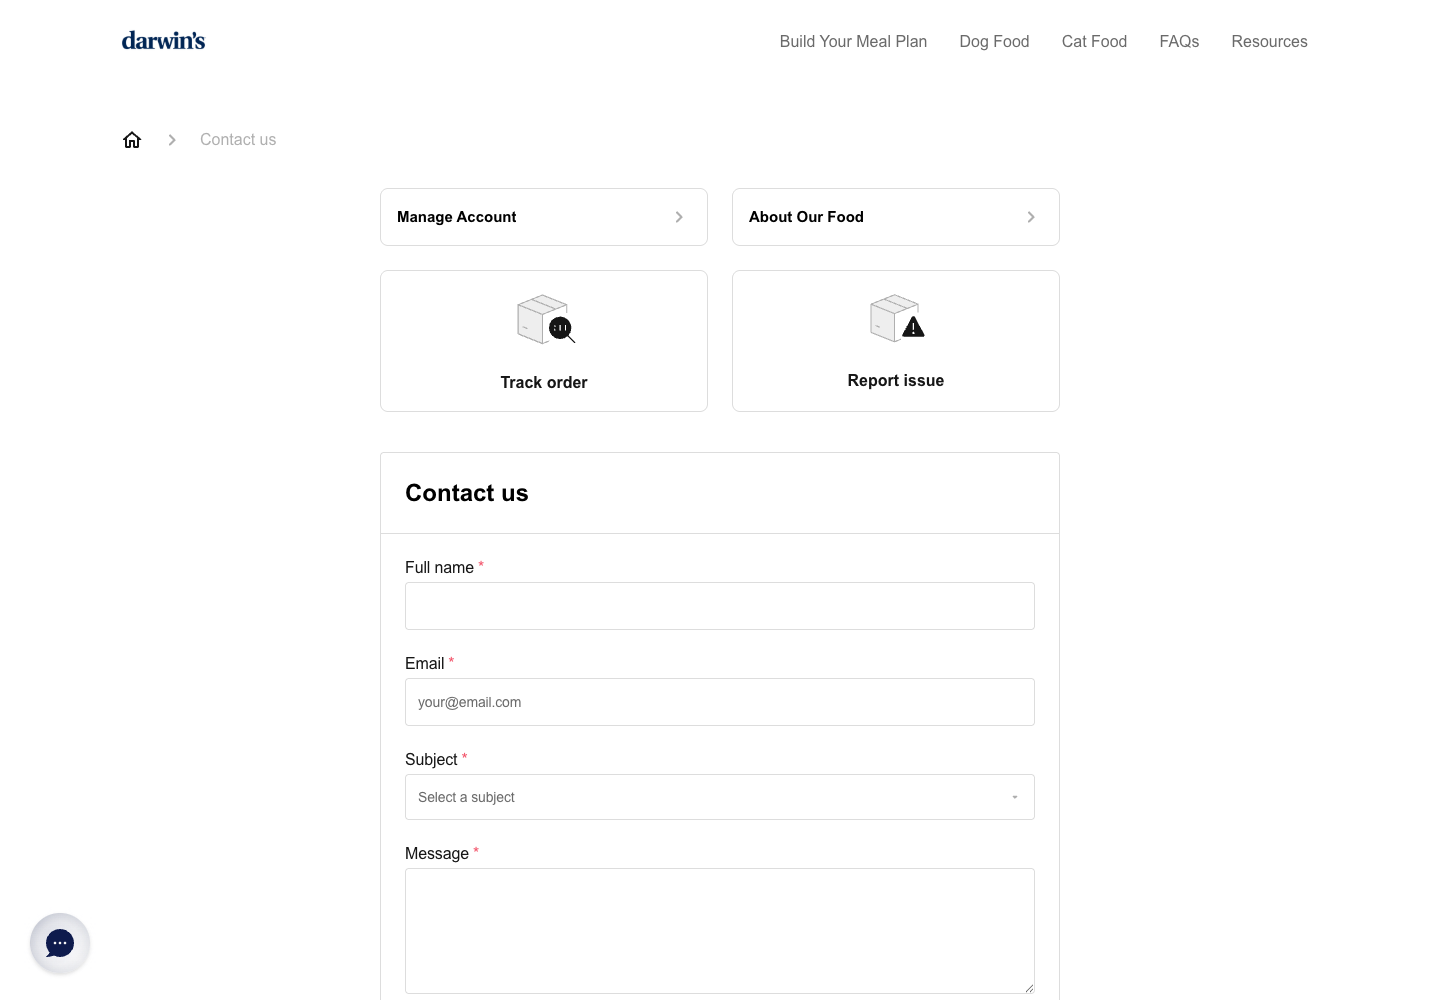Go to home via breadcrumb house icon
Image resolution: width=1440 pixels, height=1000 pixels.
pyautogui.click(x=132, y=140)
